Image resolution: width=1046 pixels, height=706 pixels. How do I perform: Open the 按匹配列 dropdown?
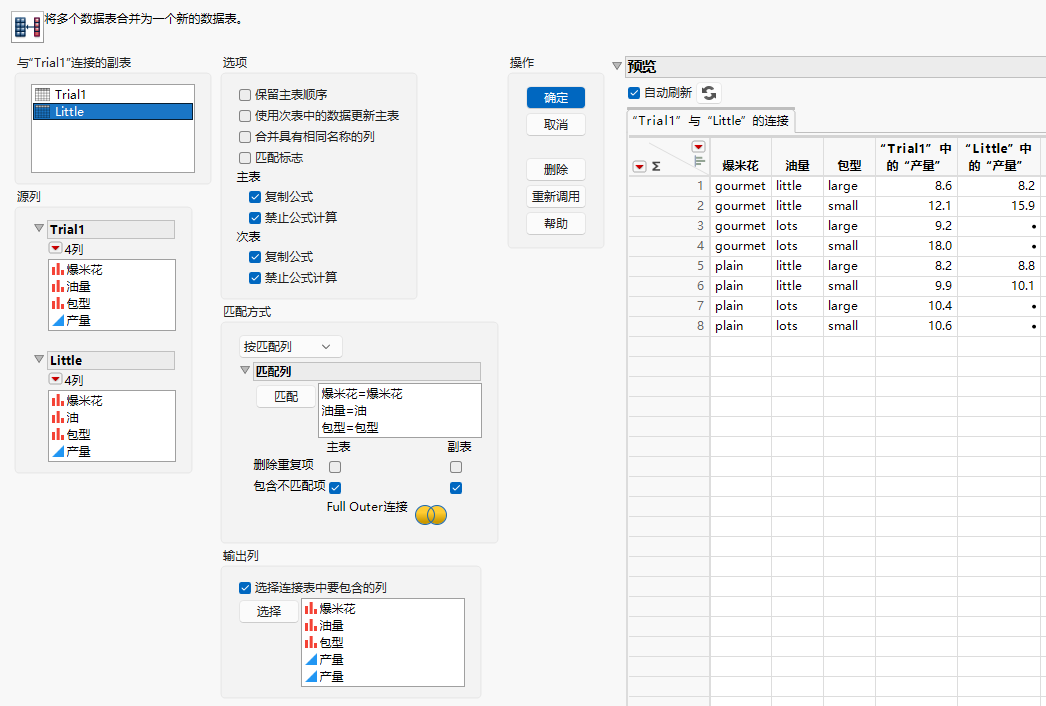tap(290, 346)
